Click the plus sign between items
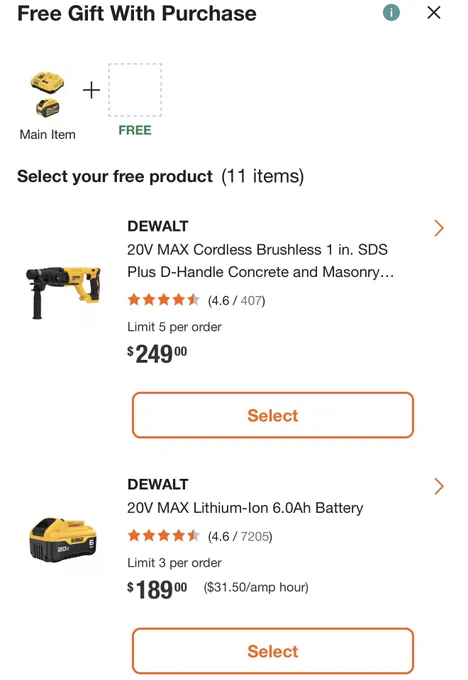Screen dimensions: 468x680 click(91, 90)
